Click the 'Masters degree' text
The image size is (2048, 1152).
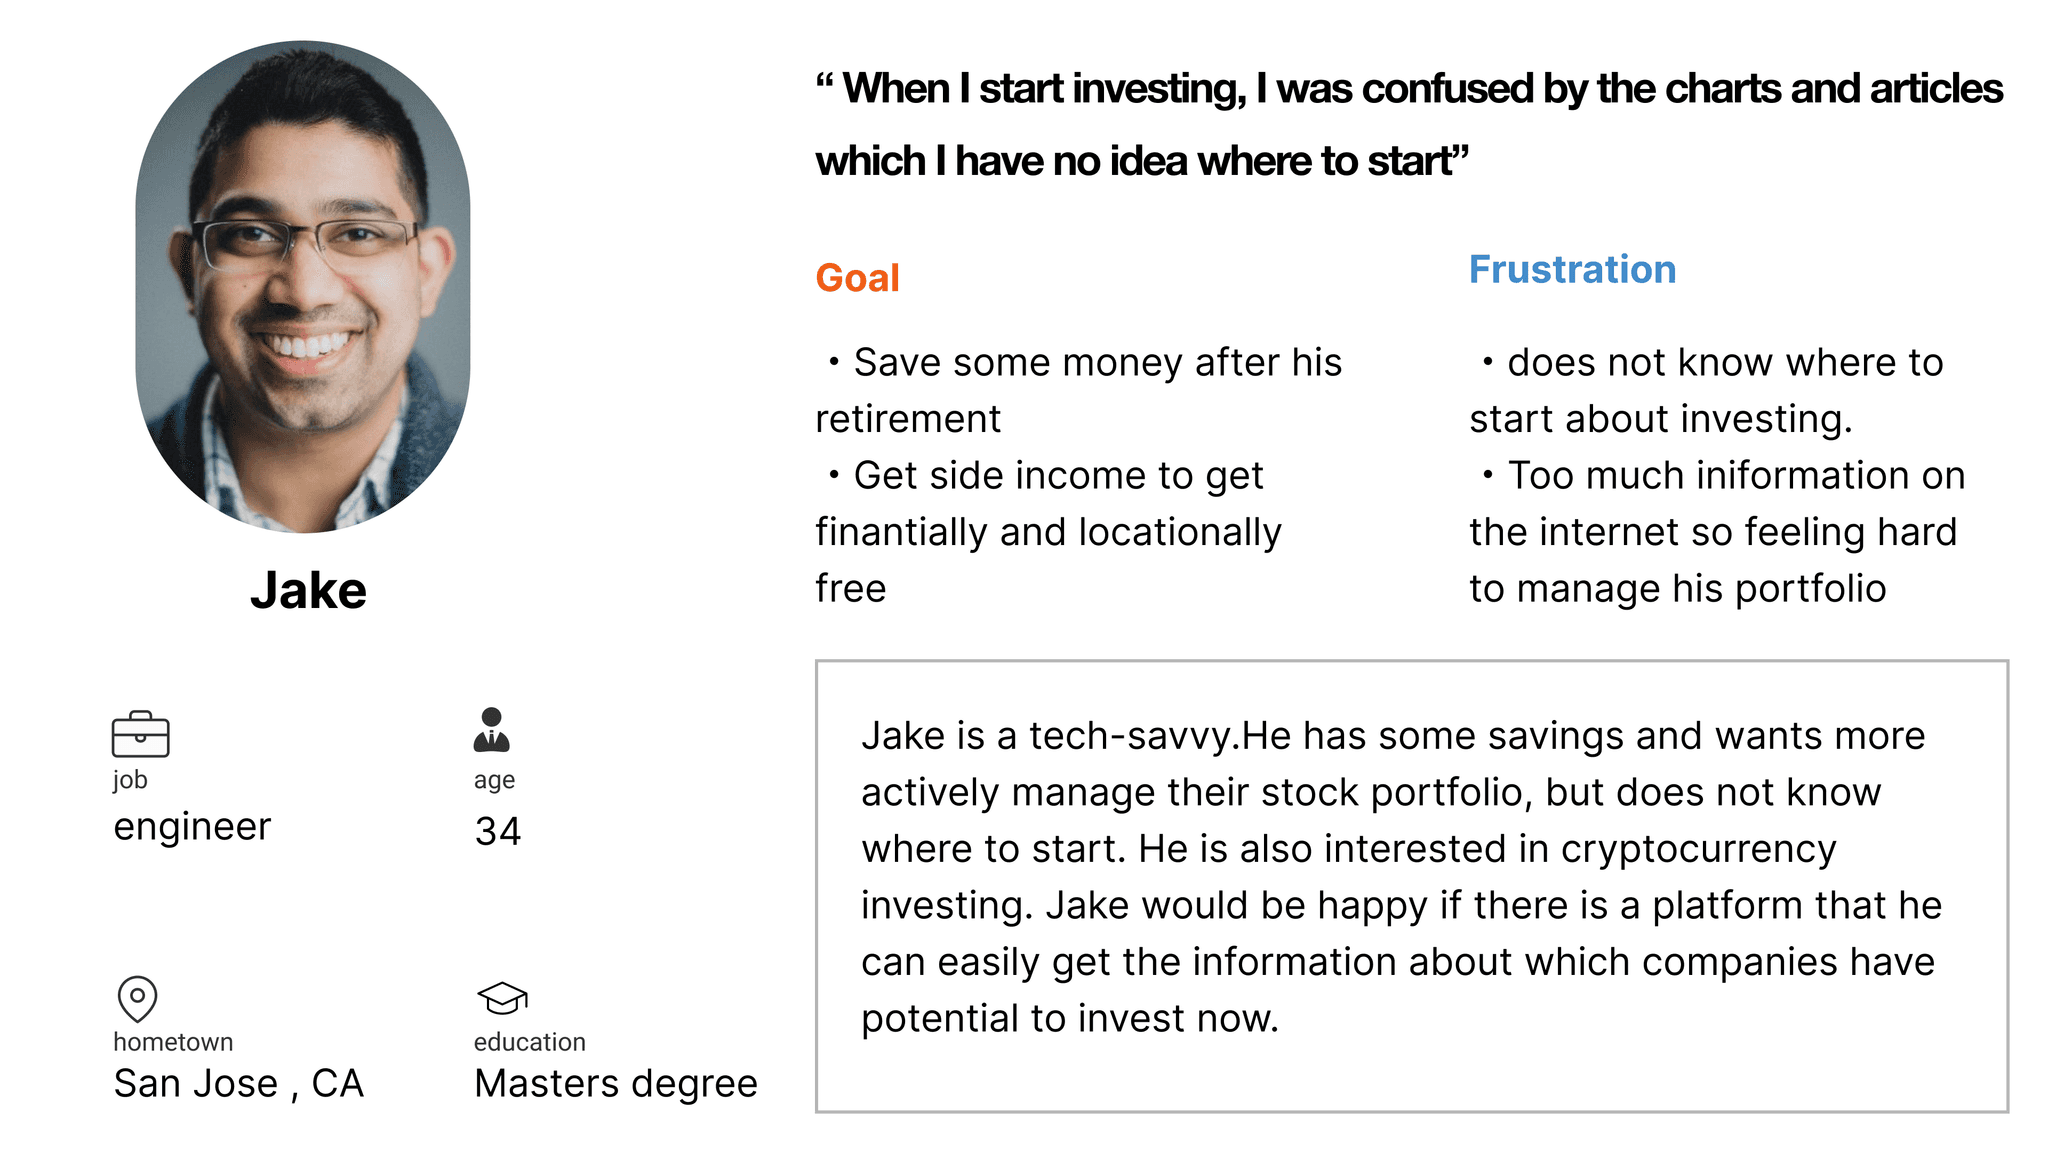616,1084
